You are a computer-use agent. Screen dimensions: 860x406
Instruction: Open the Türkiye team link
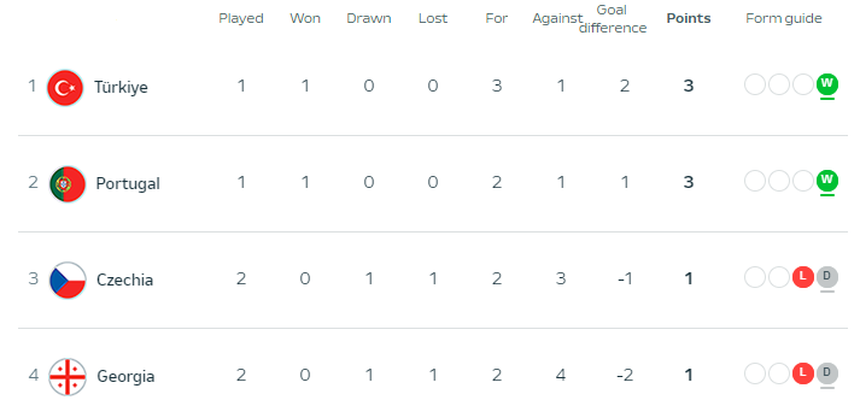click(121, 87)
